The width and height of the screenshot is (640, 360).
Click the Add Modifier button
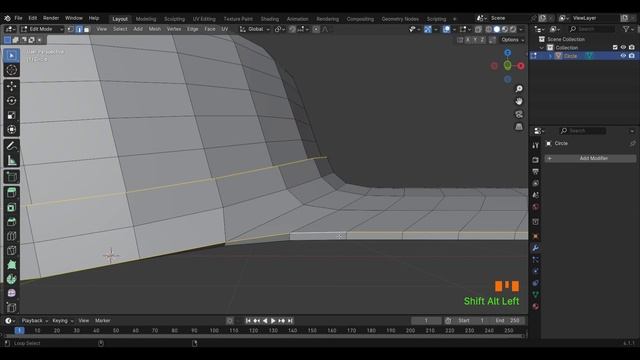click(x=590, y=158)
